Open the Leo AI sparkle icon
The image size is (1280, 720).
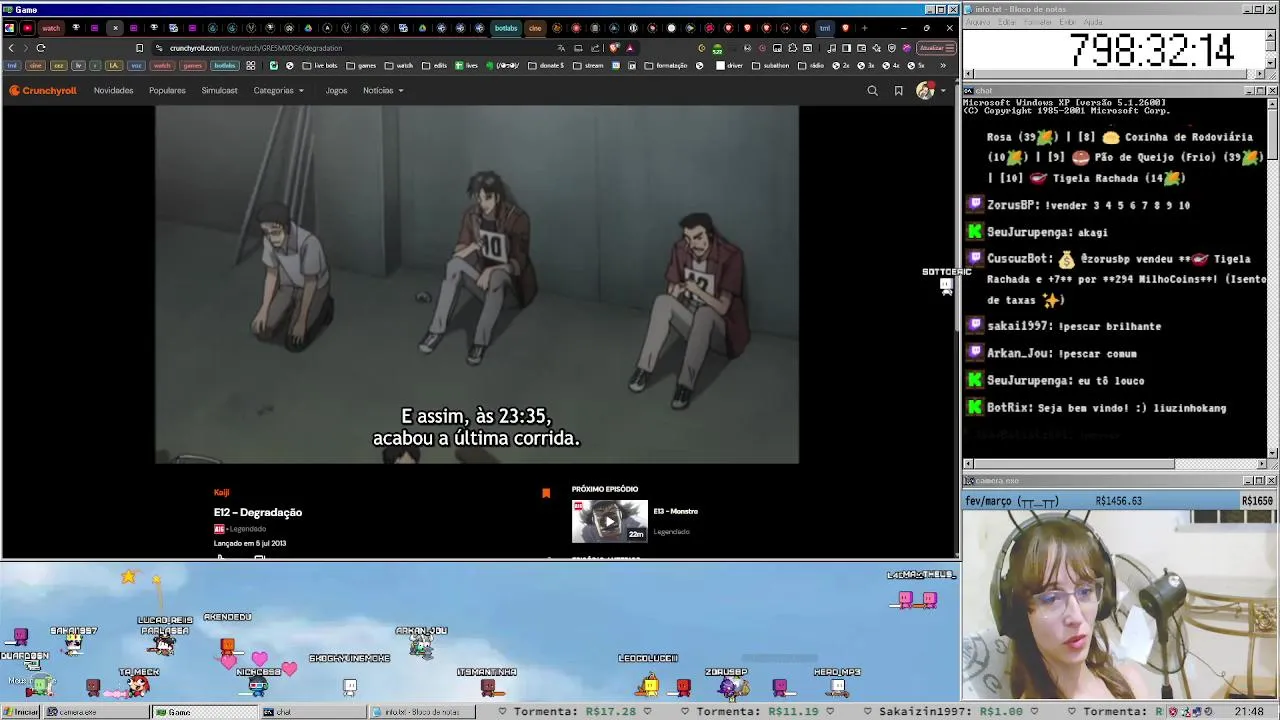[875, 48]
